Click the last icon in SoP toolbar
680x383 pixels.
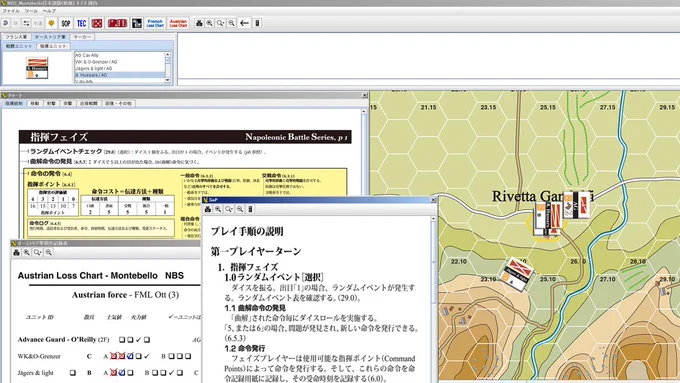[x=250, y=209]
